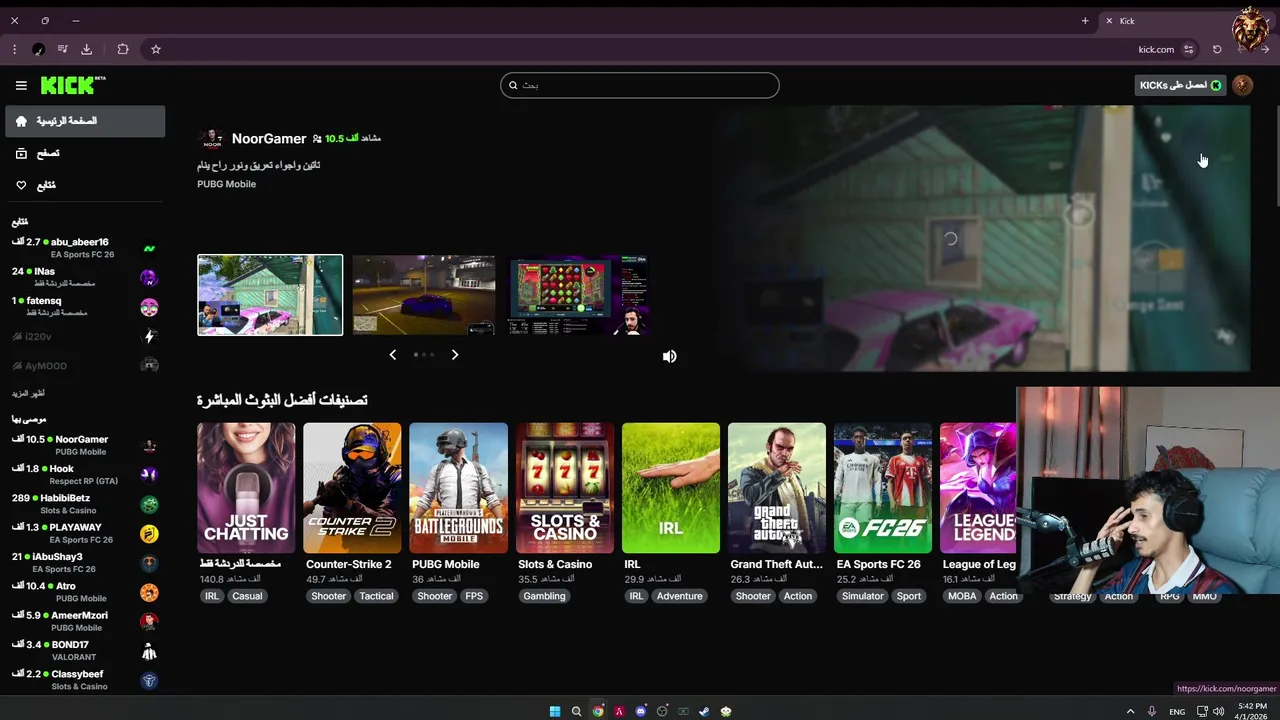Click PUBG Mobile category under featured stream title

coord(226,184)
